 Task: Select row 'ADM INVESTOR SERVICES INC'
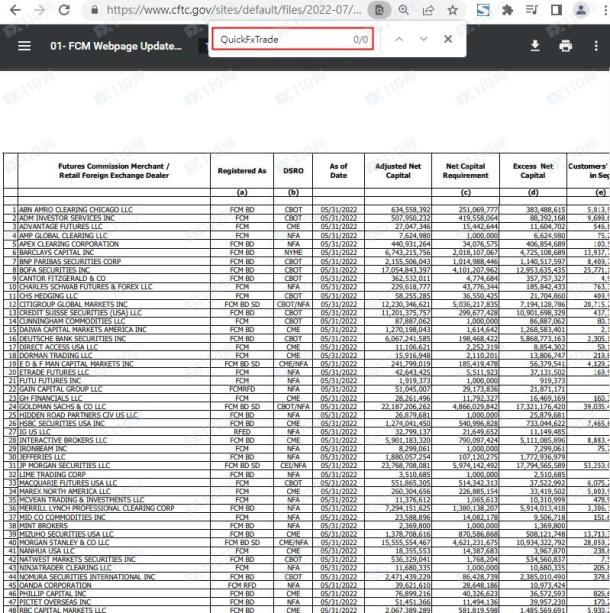pos(307,218)
